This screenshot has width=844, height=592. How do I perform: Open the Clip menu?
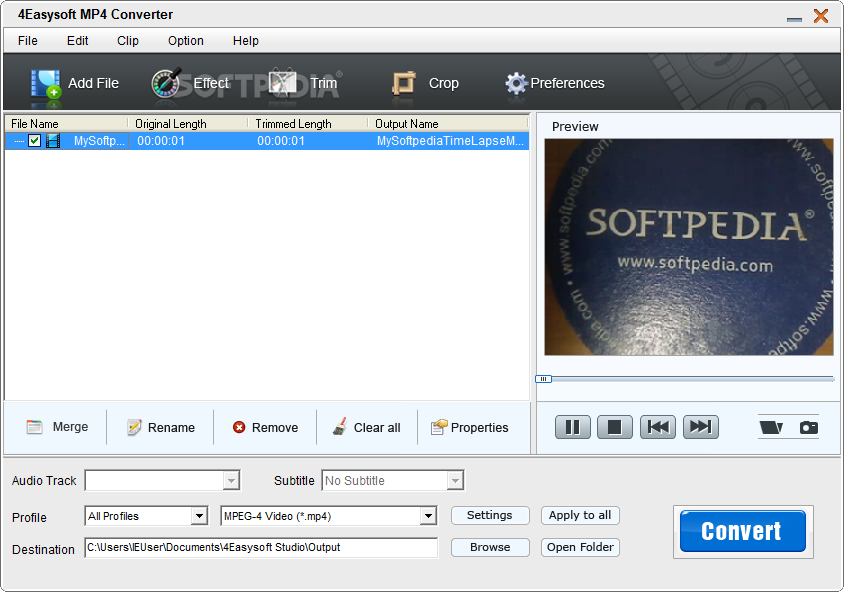pyautogui.click(x=128, y=41)
